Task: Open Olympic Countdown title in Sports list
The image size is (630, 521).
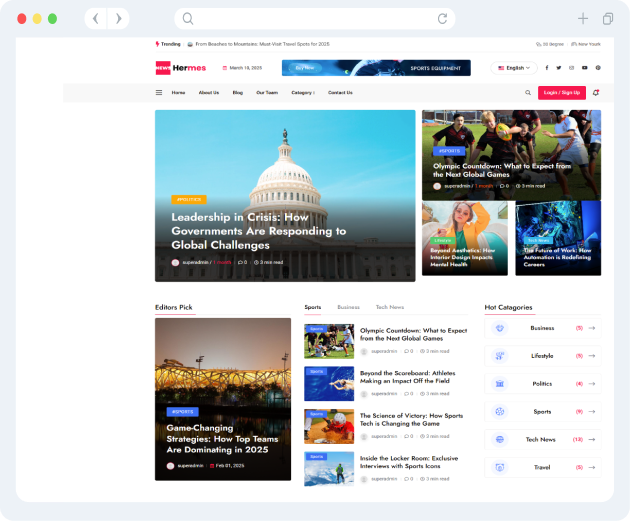Action: [x=413, y=334]
